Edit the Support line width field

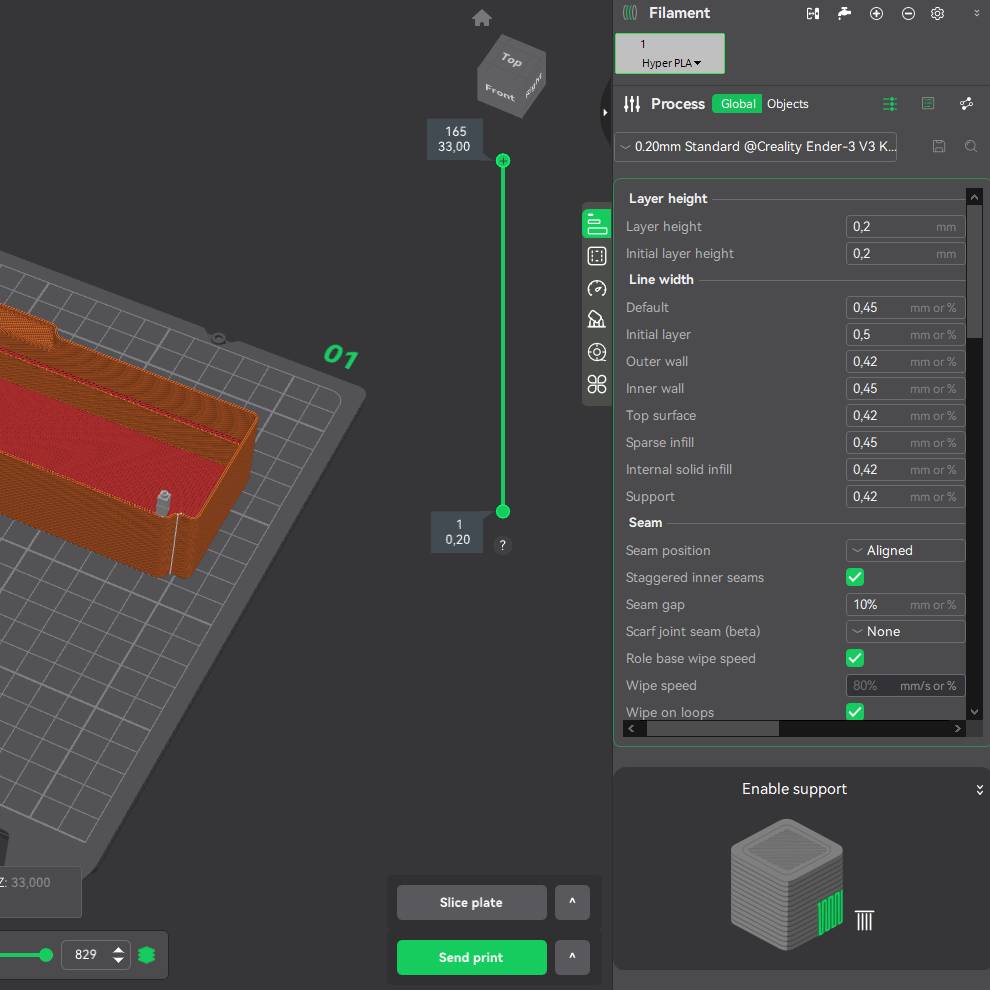(905, 496)
